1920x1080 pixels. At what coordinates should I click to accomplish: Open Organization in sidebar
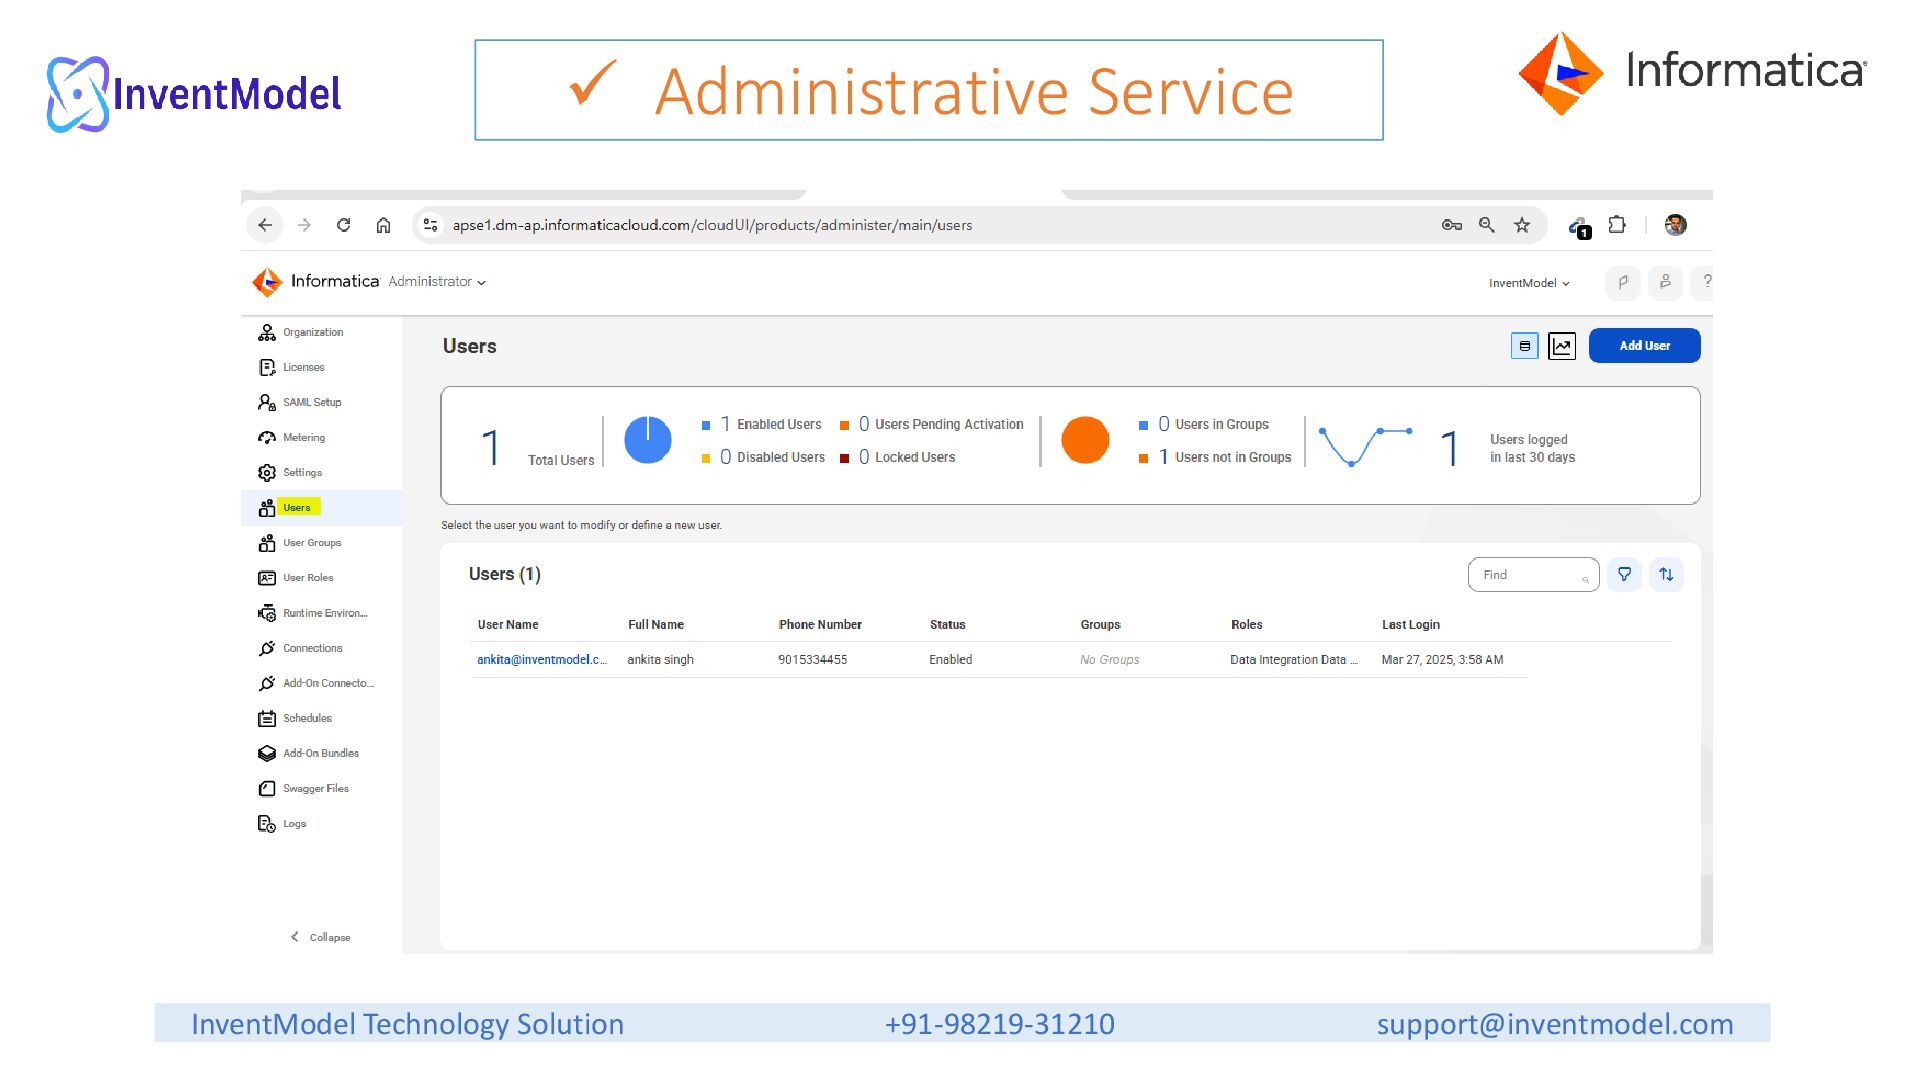click(x=321, y=333)
